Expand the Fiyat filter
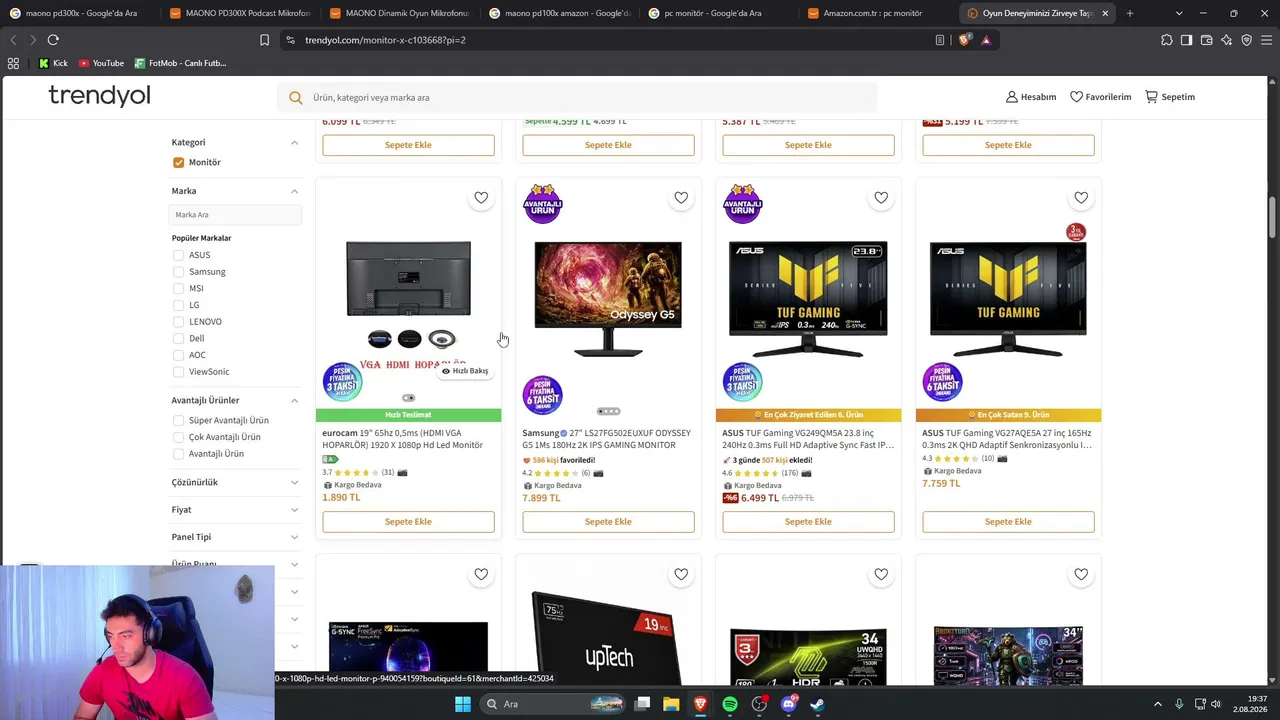1280x720 pixels. 294,510
